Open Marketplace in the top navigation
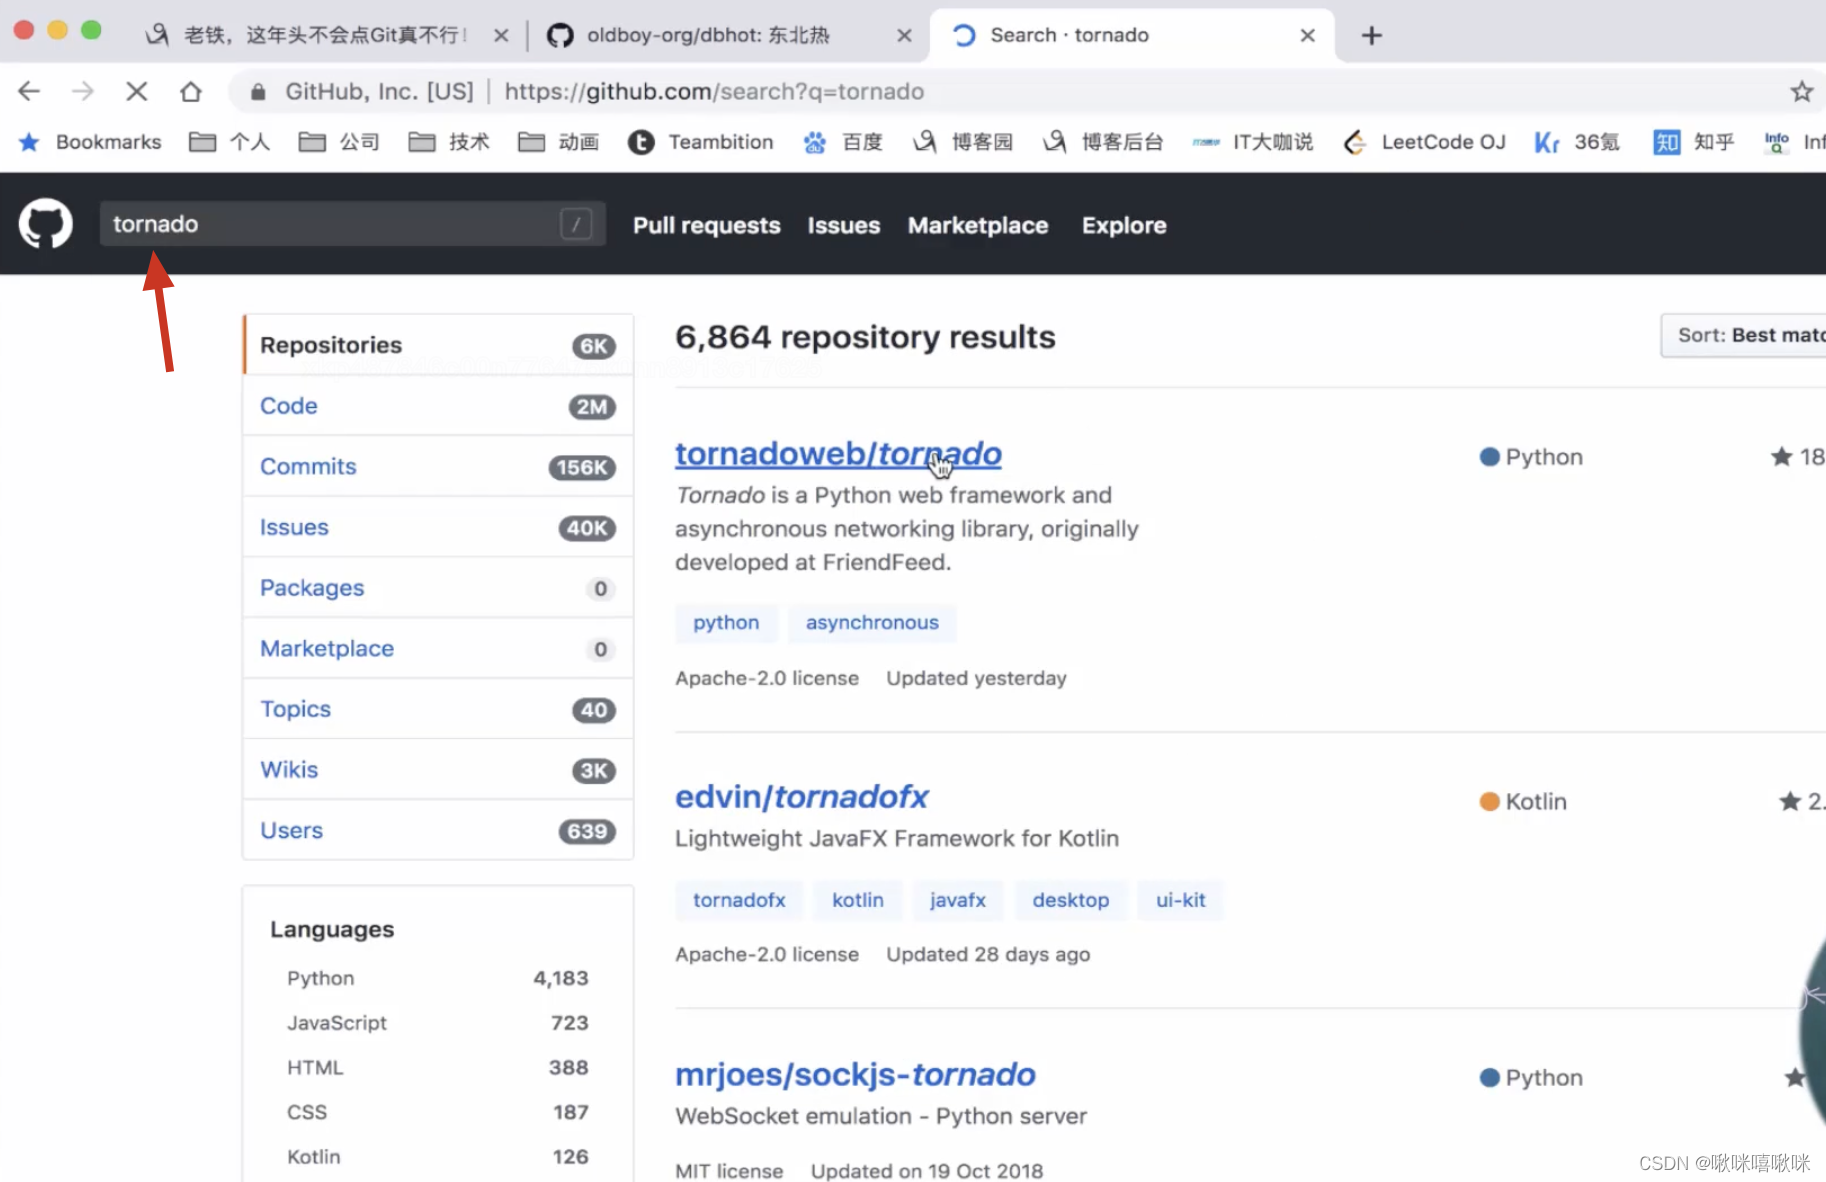1826x1182 pixels. pyautogui.click(x=978, y=225)
